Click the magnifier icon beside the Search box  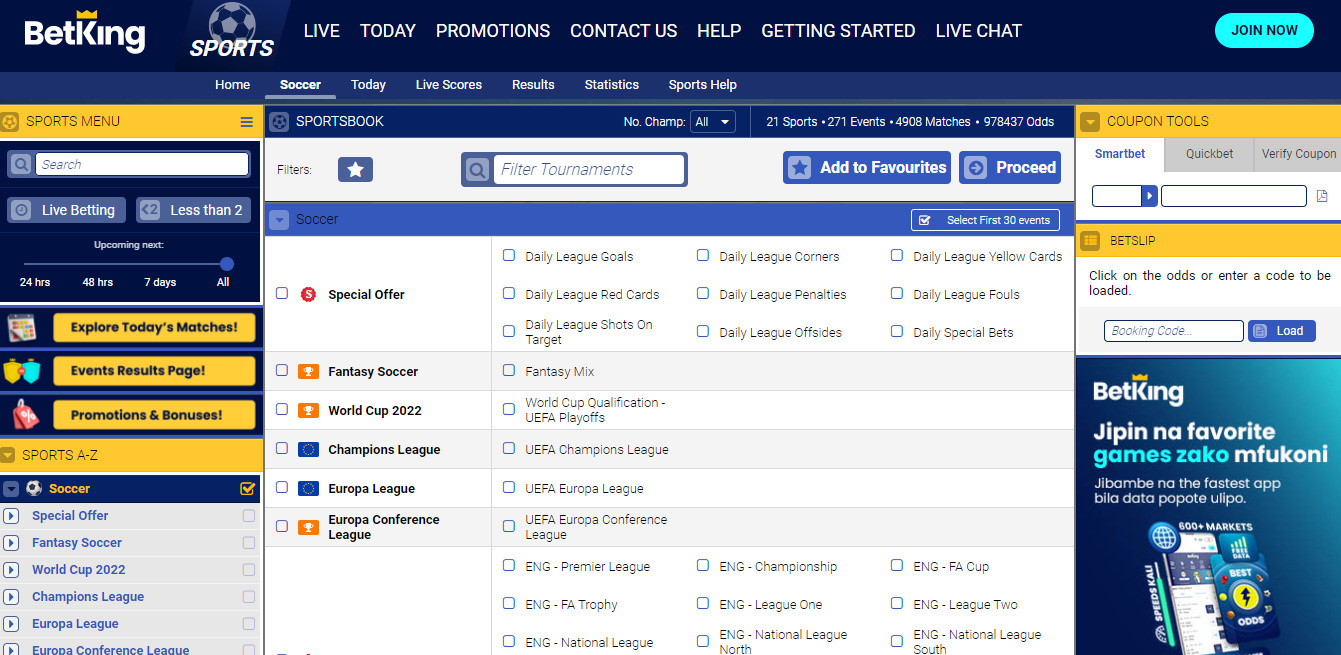(x=21, y=164)
